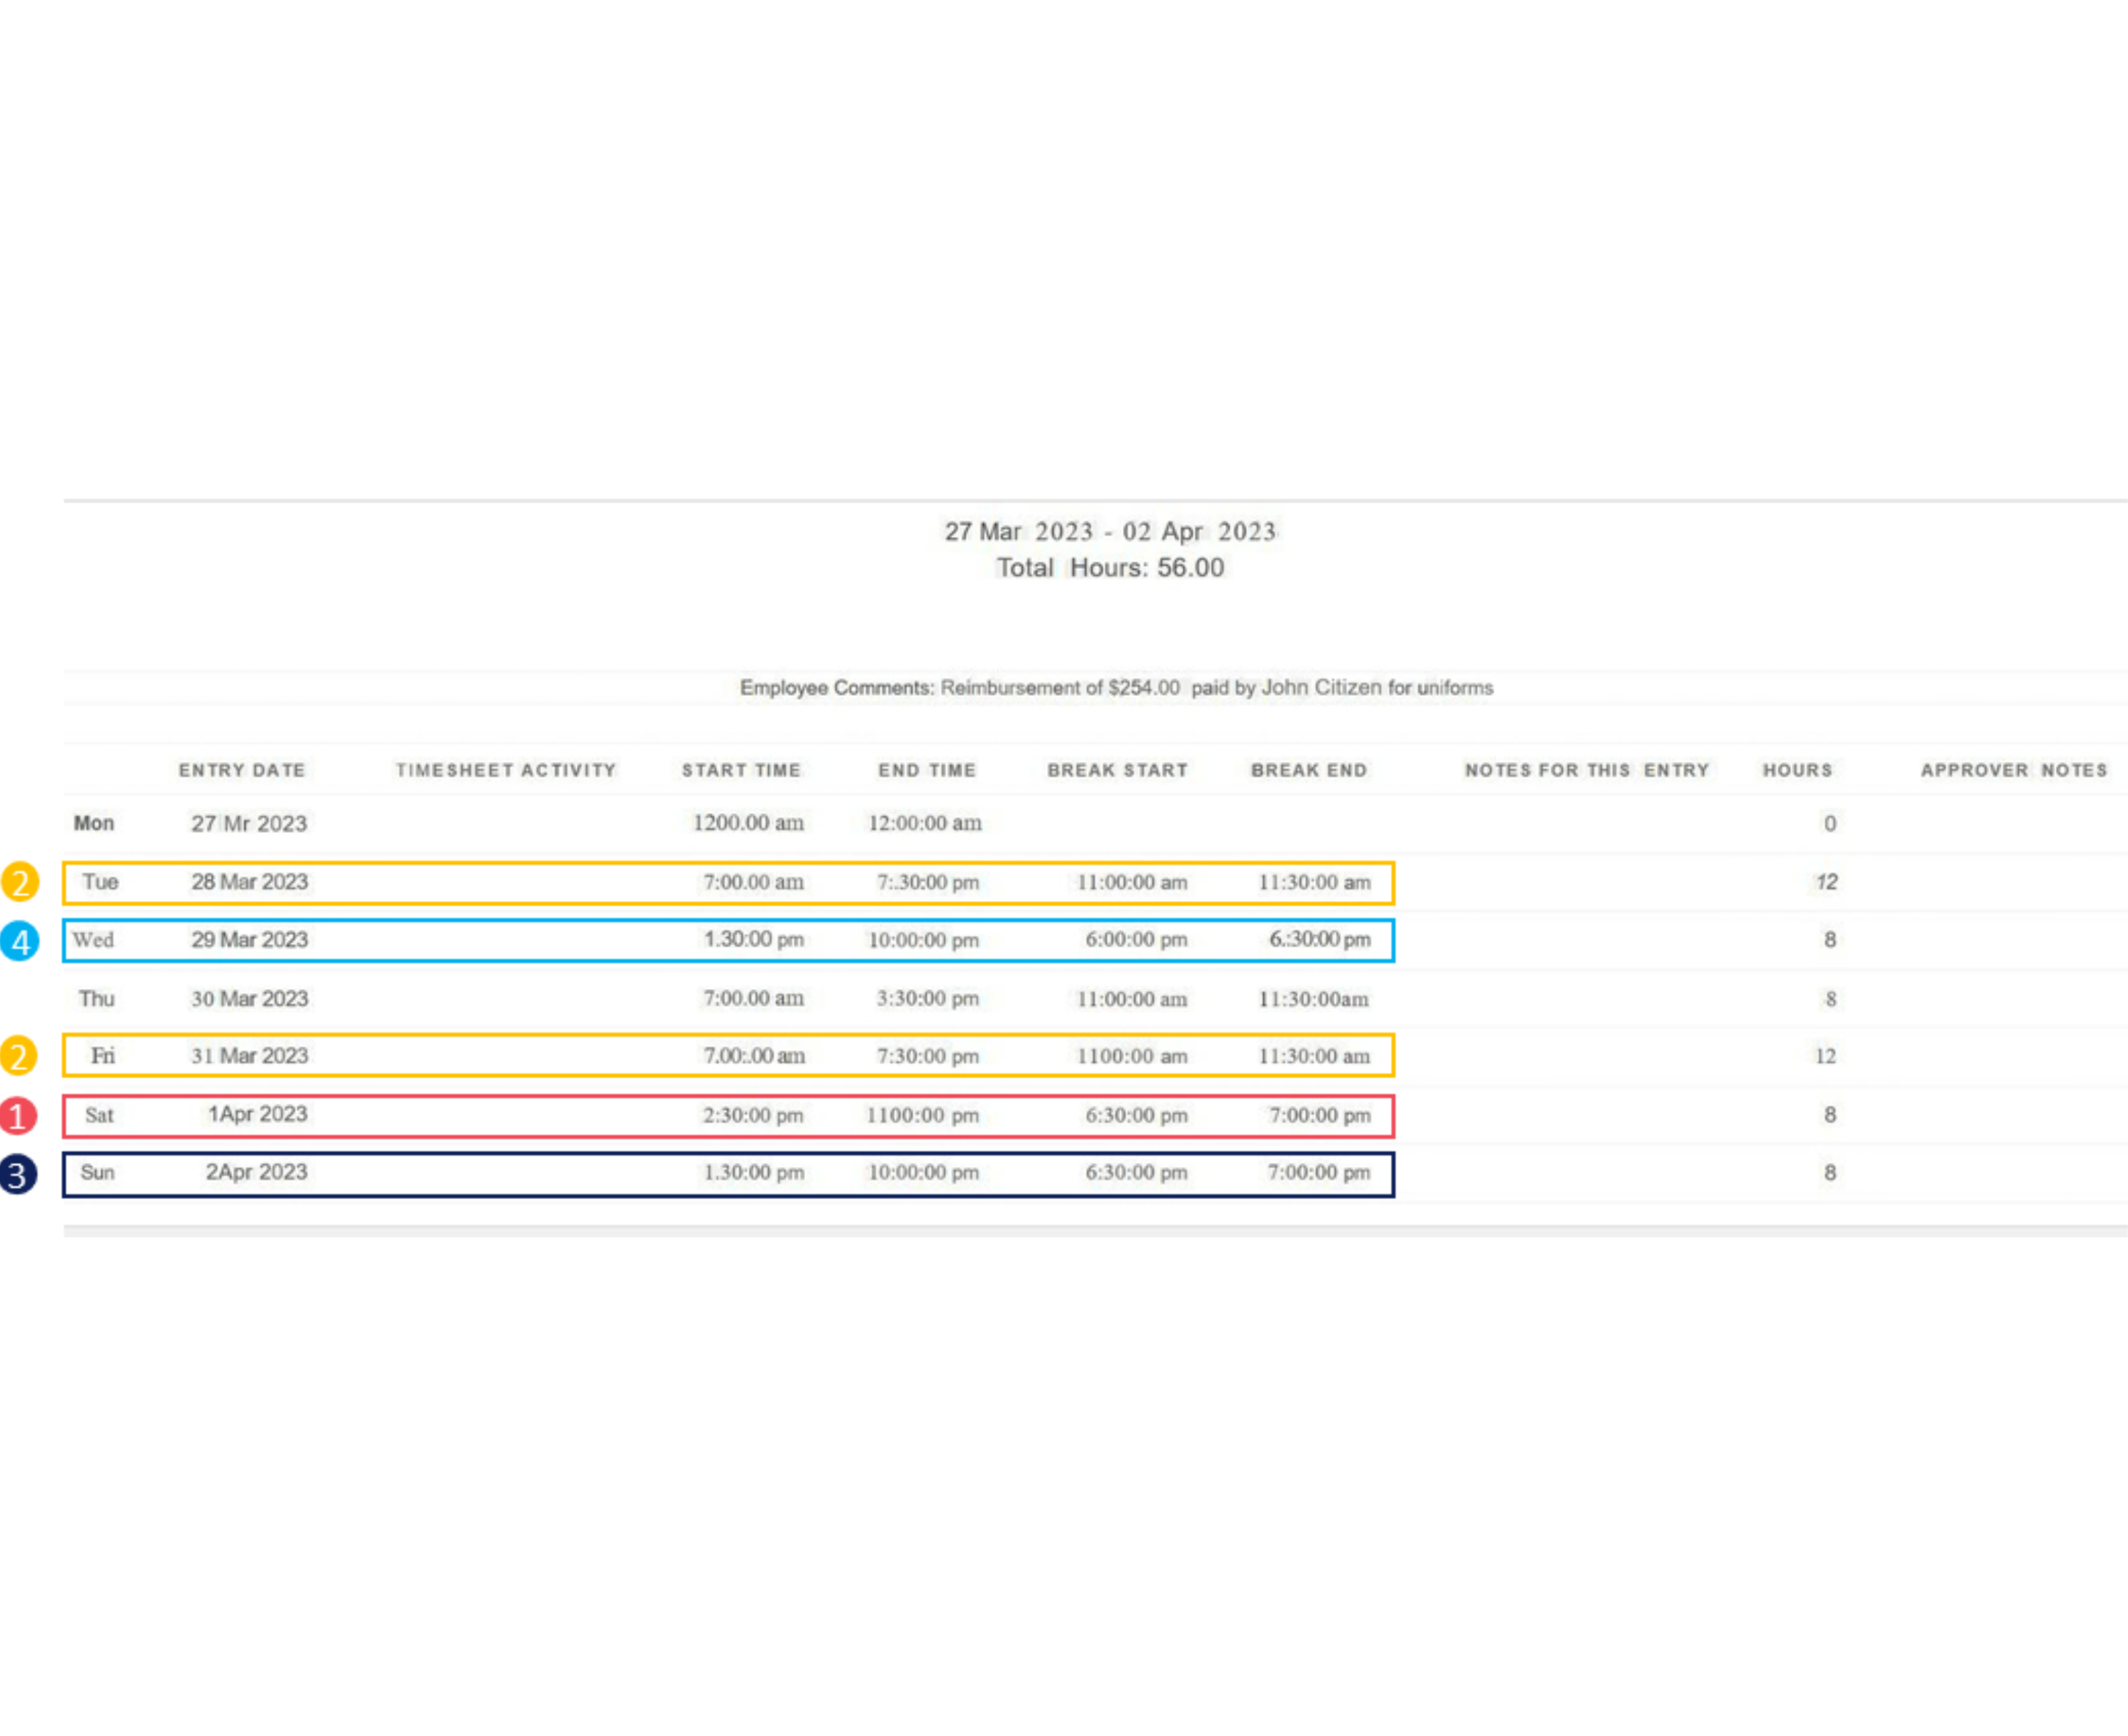The image size is (2128, 1736).
Task: Click Friday's hours value of 12
Action: (x=1825, y=1057)
